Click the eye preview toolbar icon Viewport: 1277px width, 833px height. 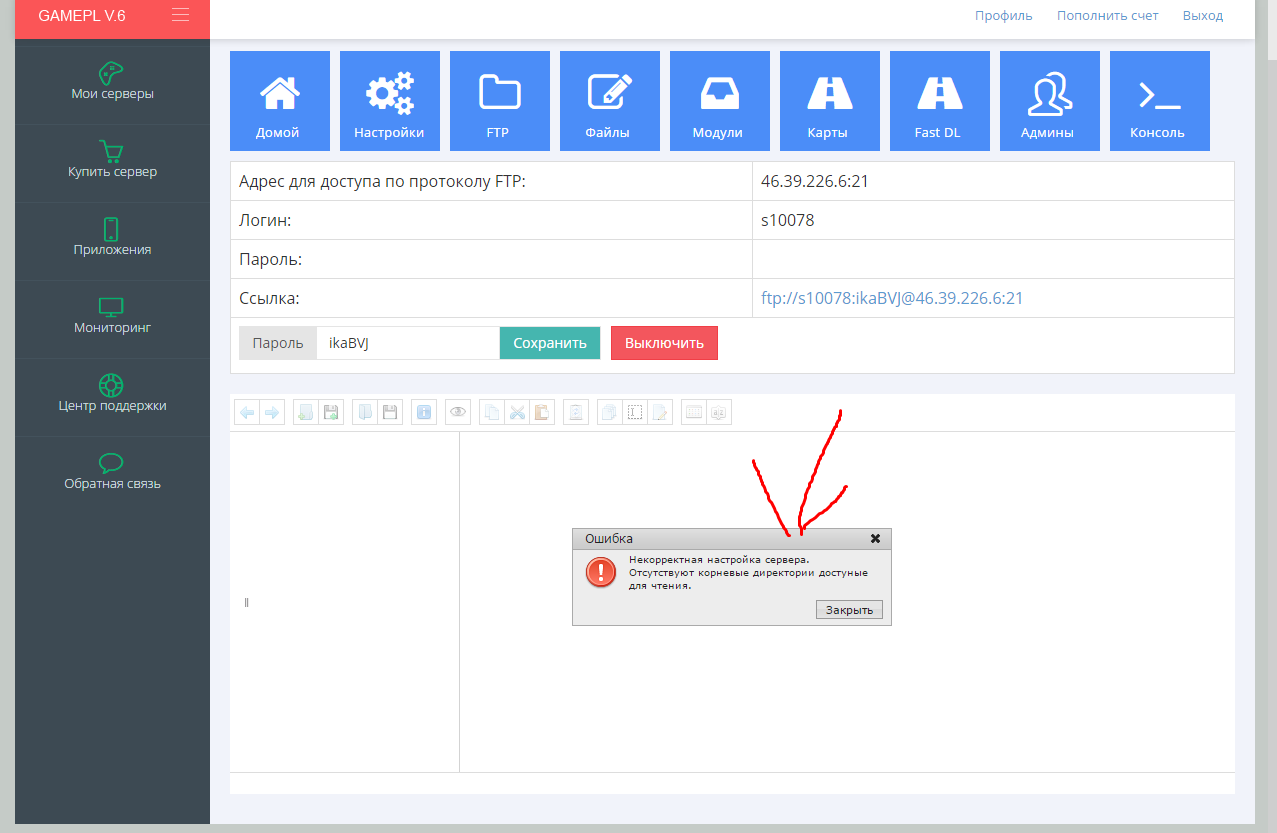458,412
